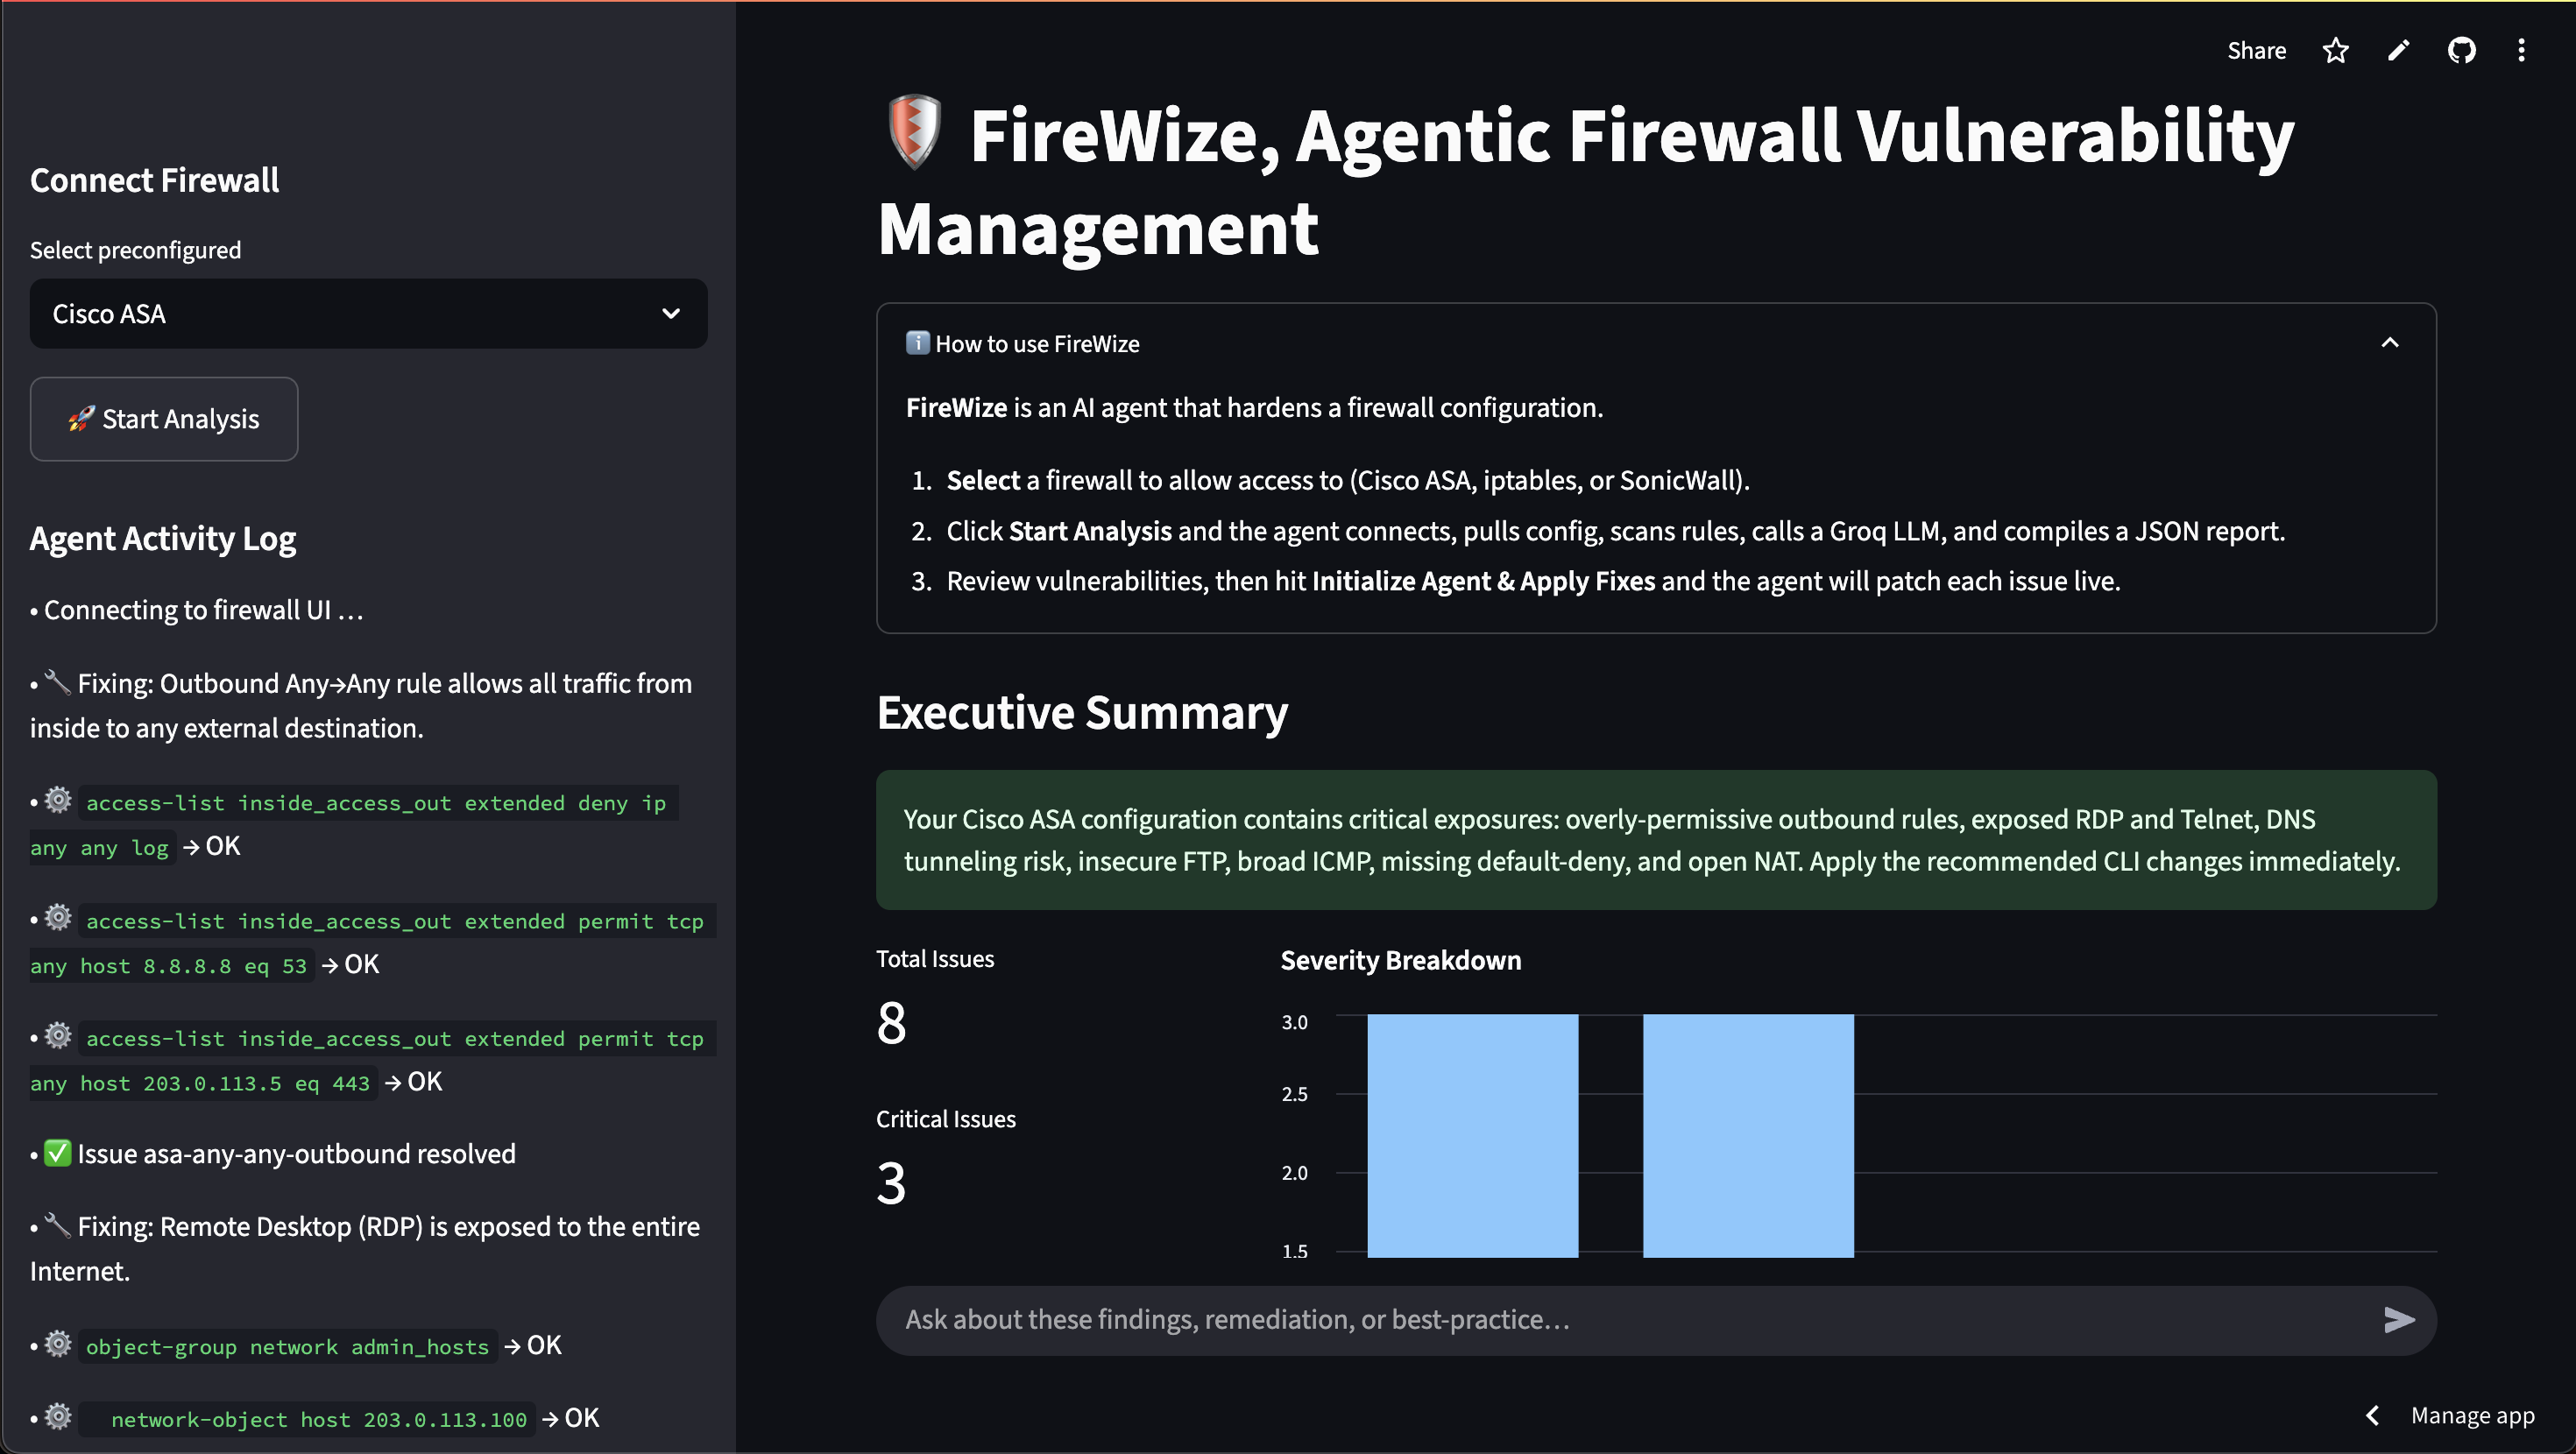Click the Share menu item
2576x1454 pixels.
tap(2256, 51)
